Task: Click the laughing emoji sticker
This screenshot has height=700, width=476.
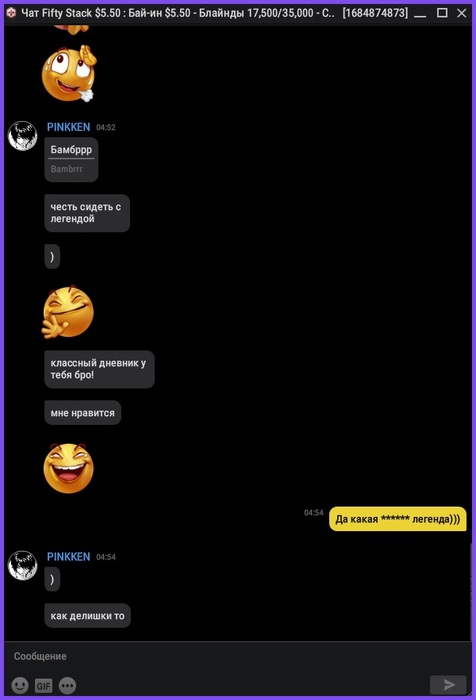Action: pyautogui.click(x=68, y=468)
